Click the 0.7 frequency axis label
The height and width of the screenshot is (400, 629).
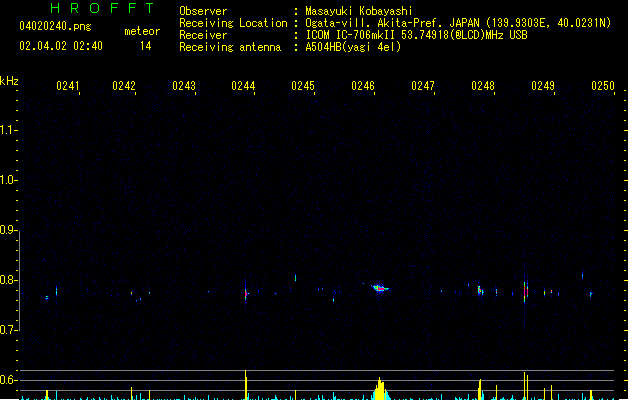pos(8,330)
